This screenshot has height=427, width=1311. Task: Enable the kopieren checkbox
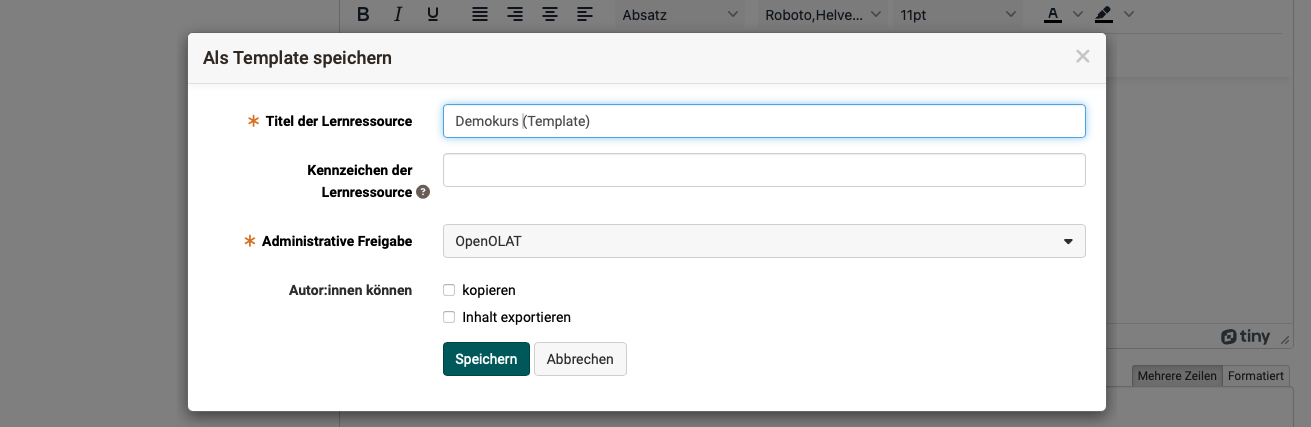tap(449, 290)
